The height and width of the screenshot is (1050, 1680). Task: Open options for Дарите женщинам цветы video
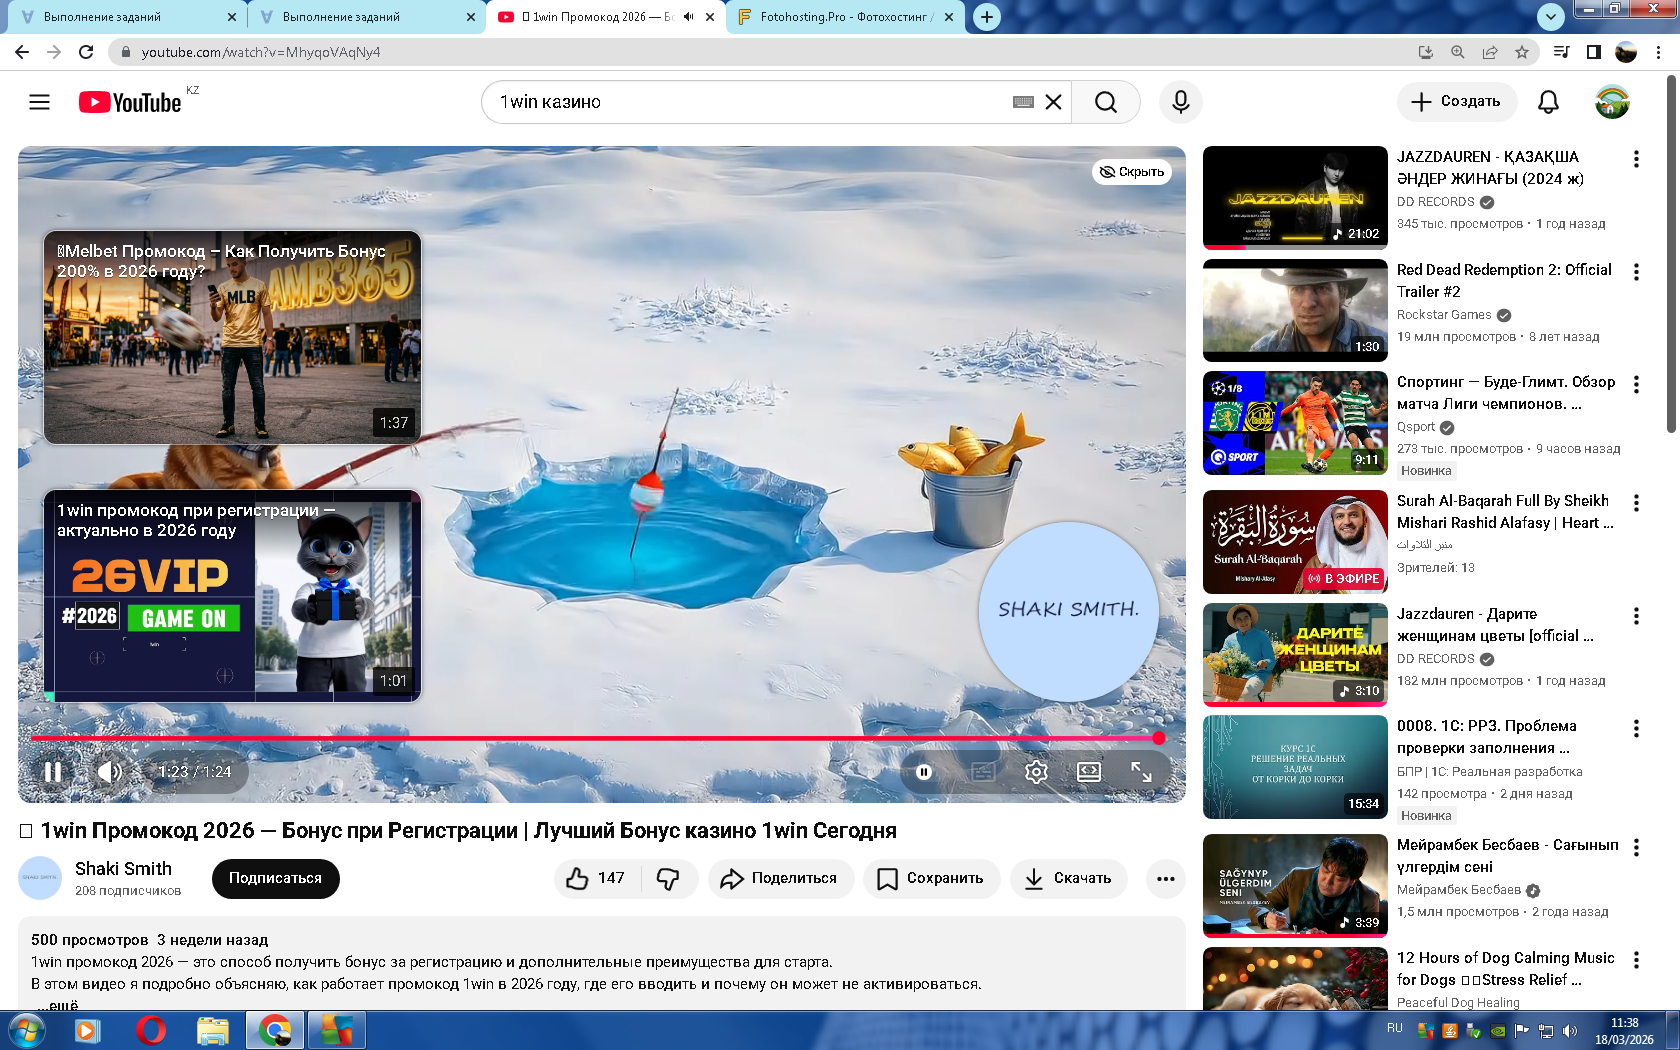1636,616
